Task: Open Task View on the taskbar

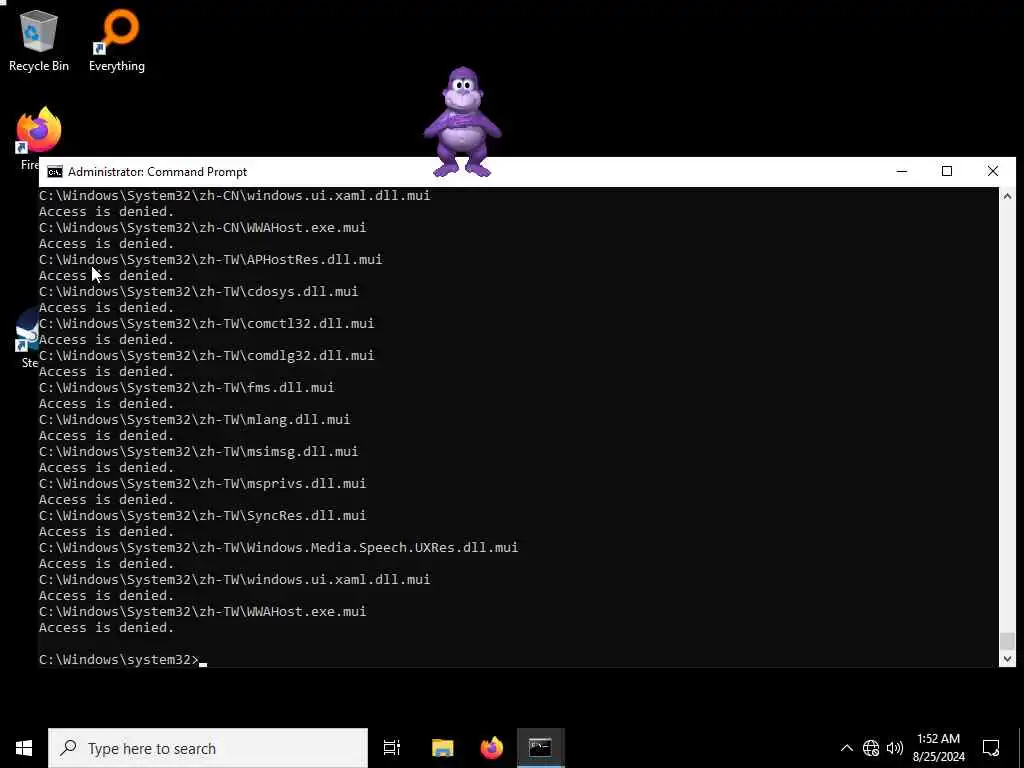Action: [392, 748]
